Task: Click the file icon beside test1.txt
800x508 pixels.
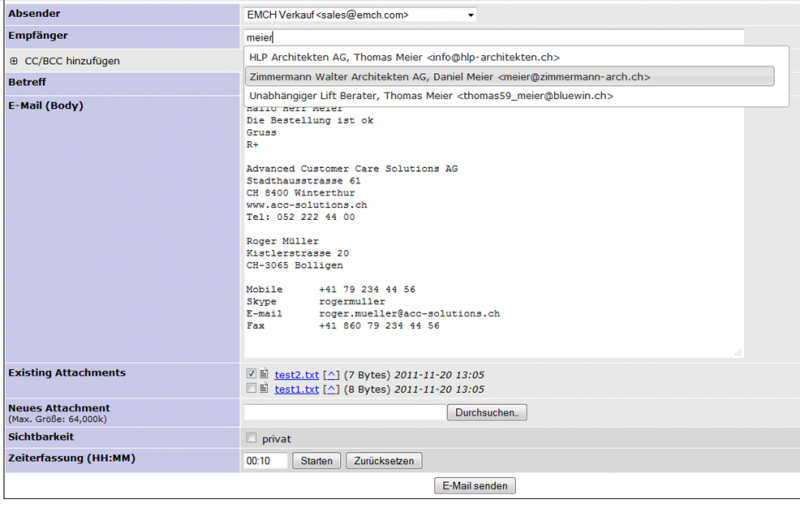Action: pyautogui.click(x=264, y=389)
